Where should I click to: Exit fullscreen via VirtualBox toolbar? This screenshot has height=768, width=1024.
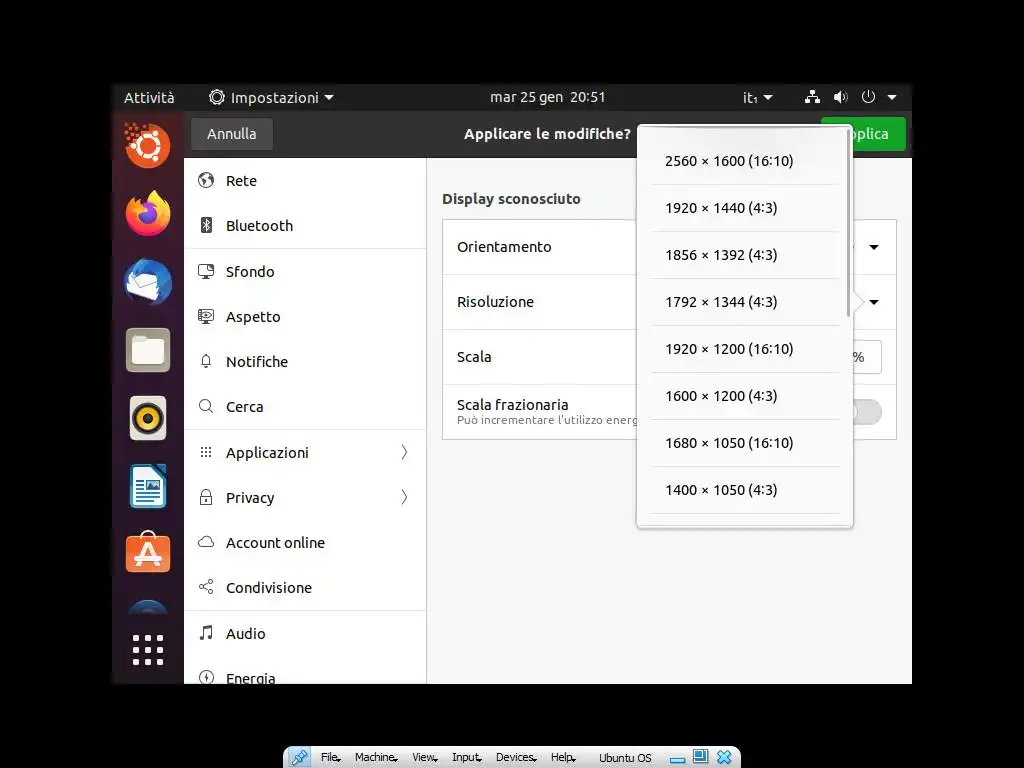(701, 757)
